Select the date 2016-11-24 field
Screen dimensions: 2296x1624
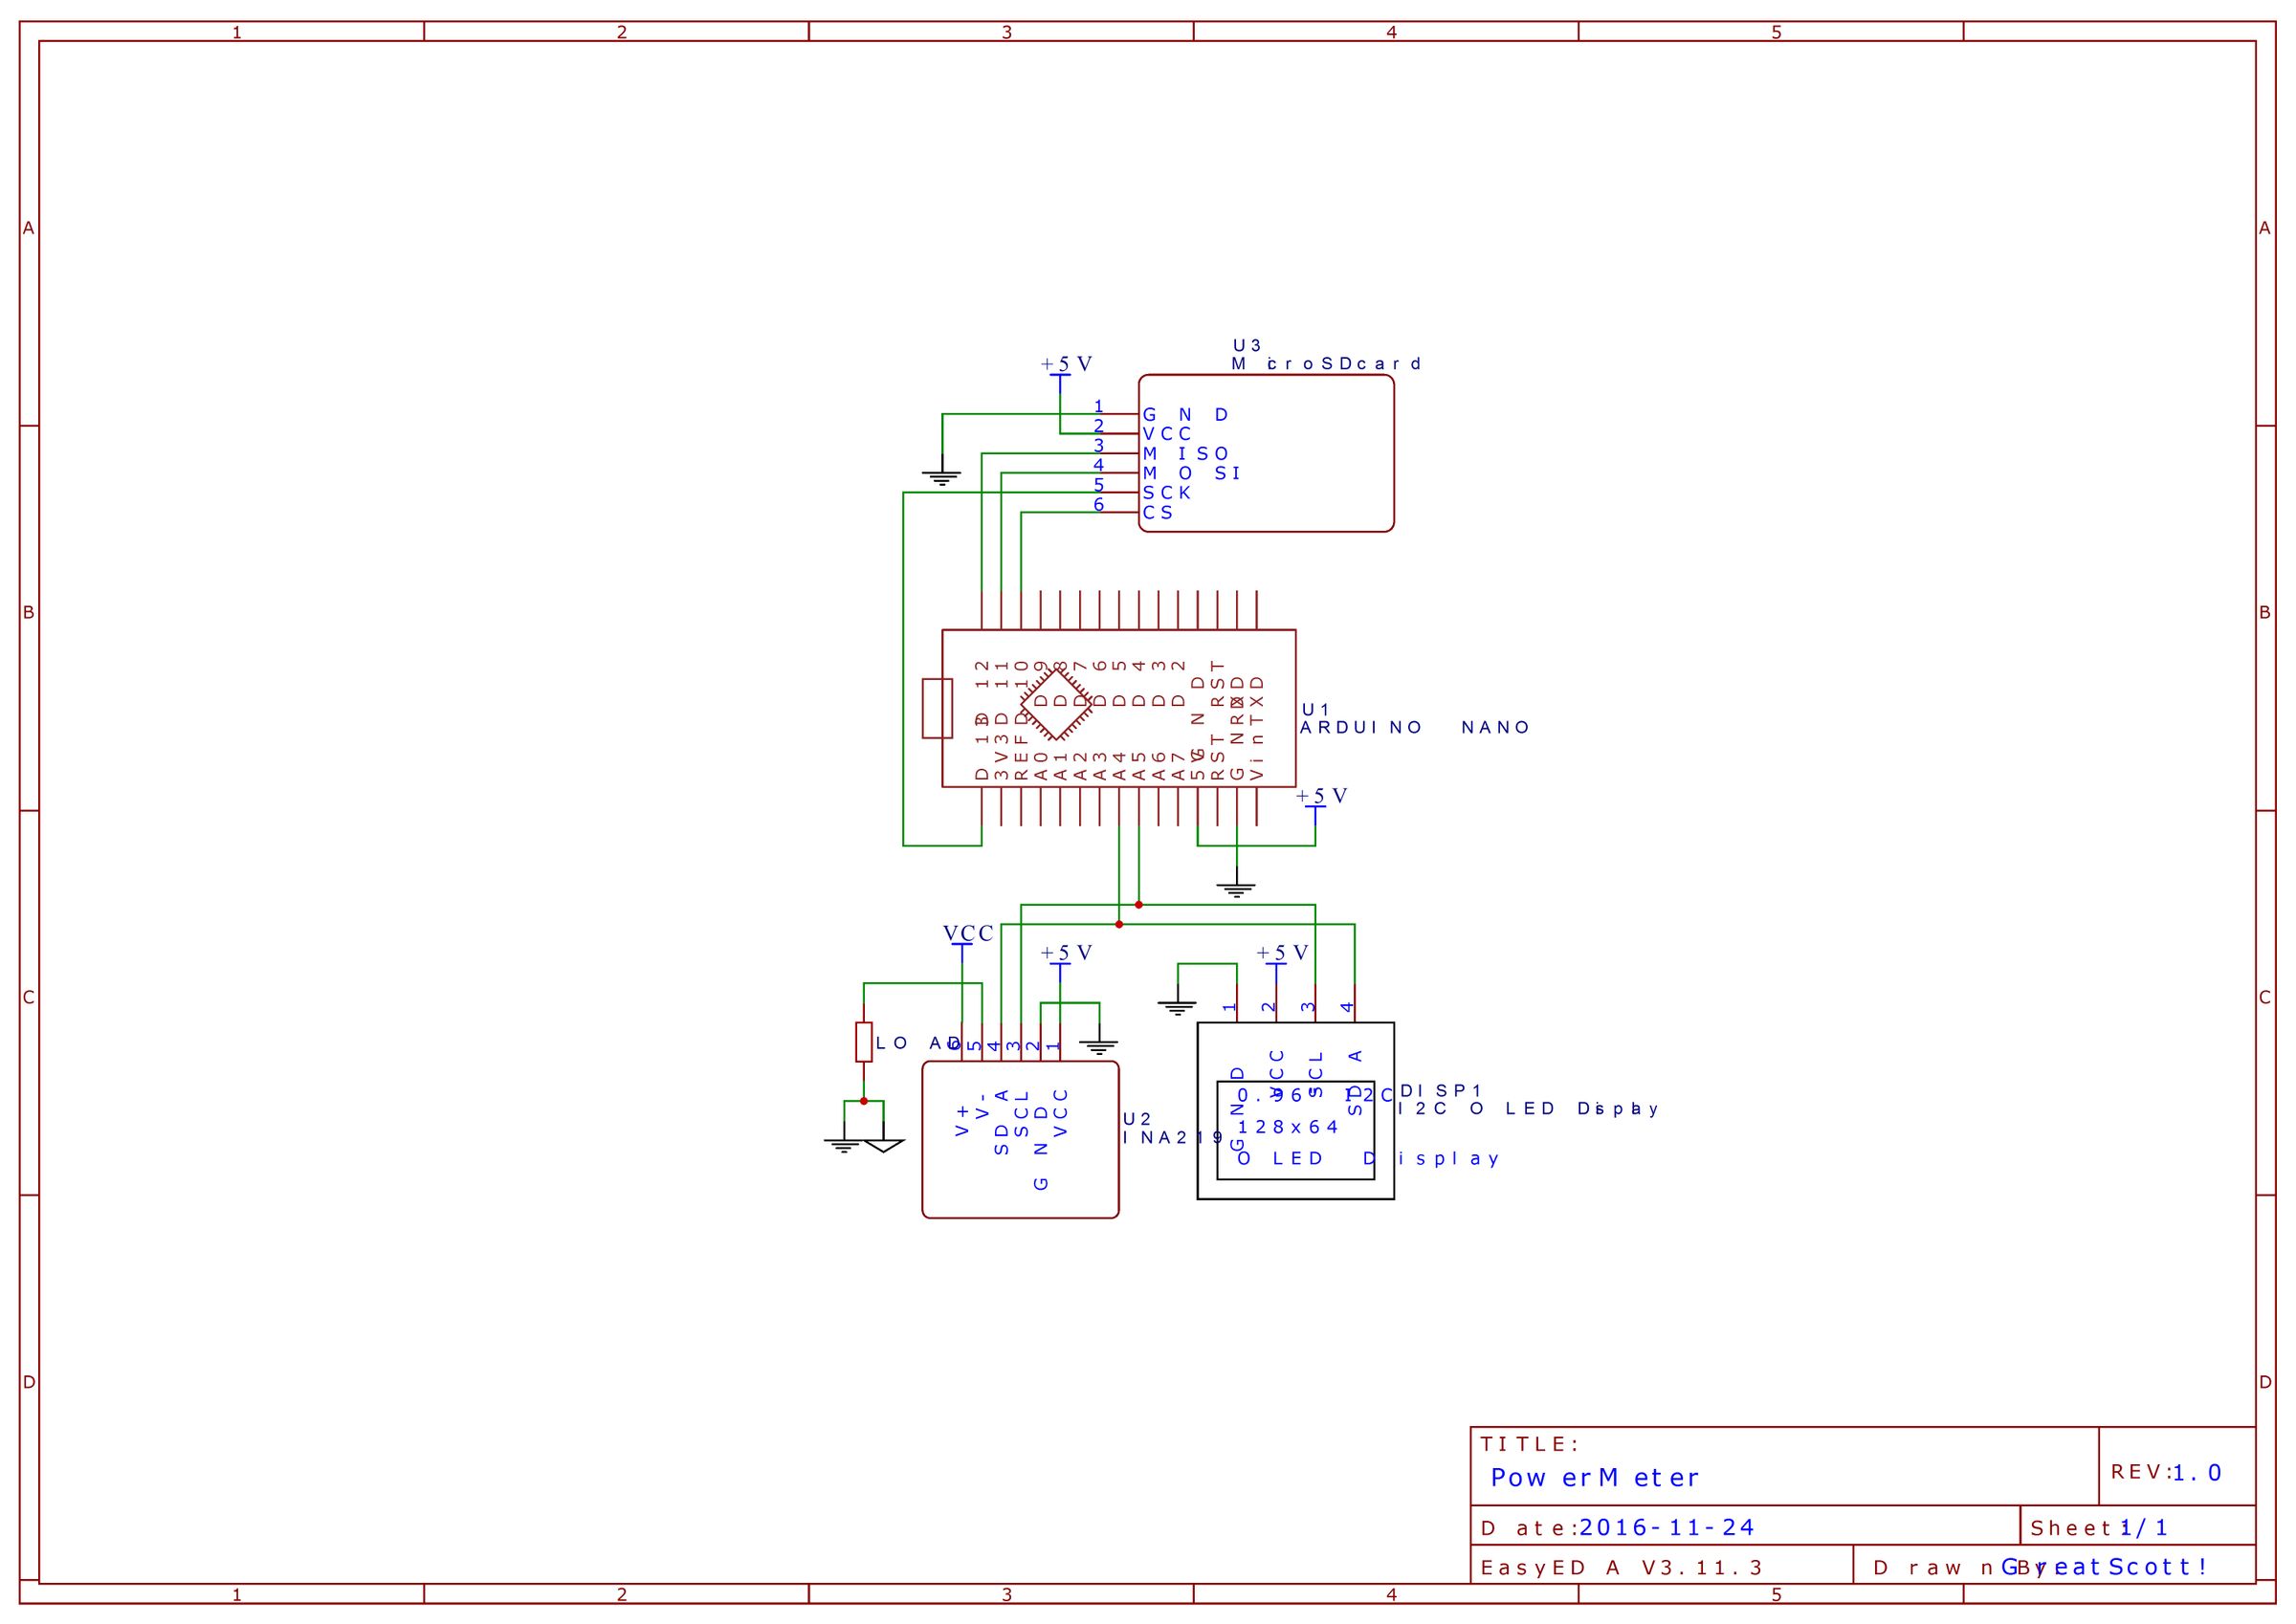pyautogui.click(x=1667, y=1528)
